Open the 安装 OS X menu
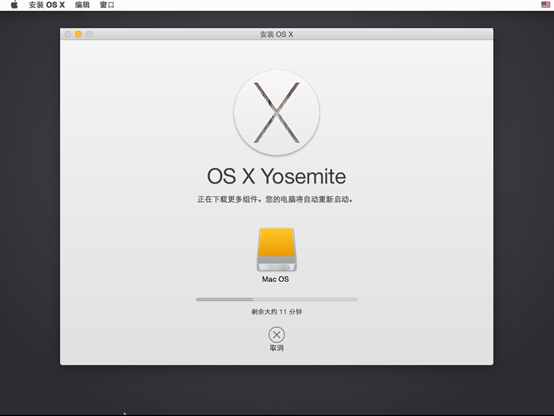Image resolution: width=554 pixels, height=416 pixels. (47, 5)
